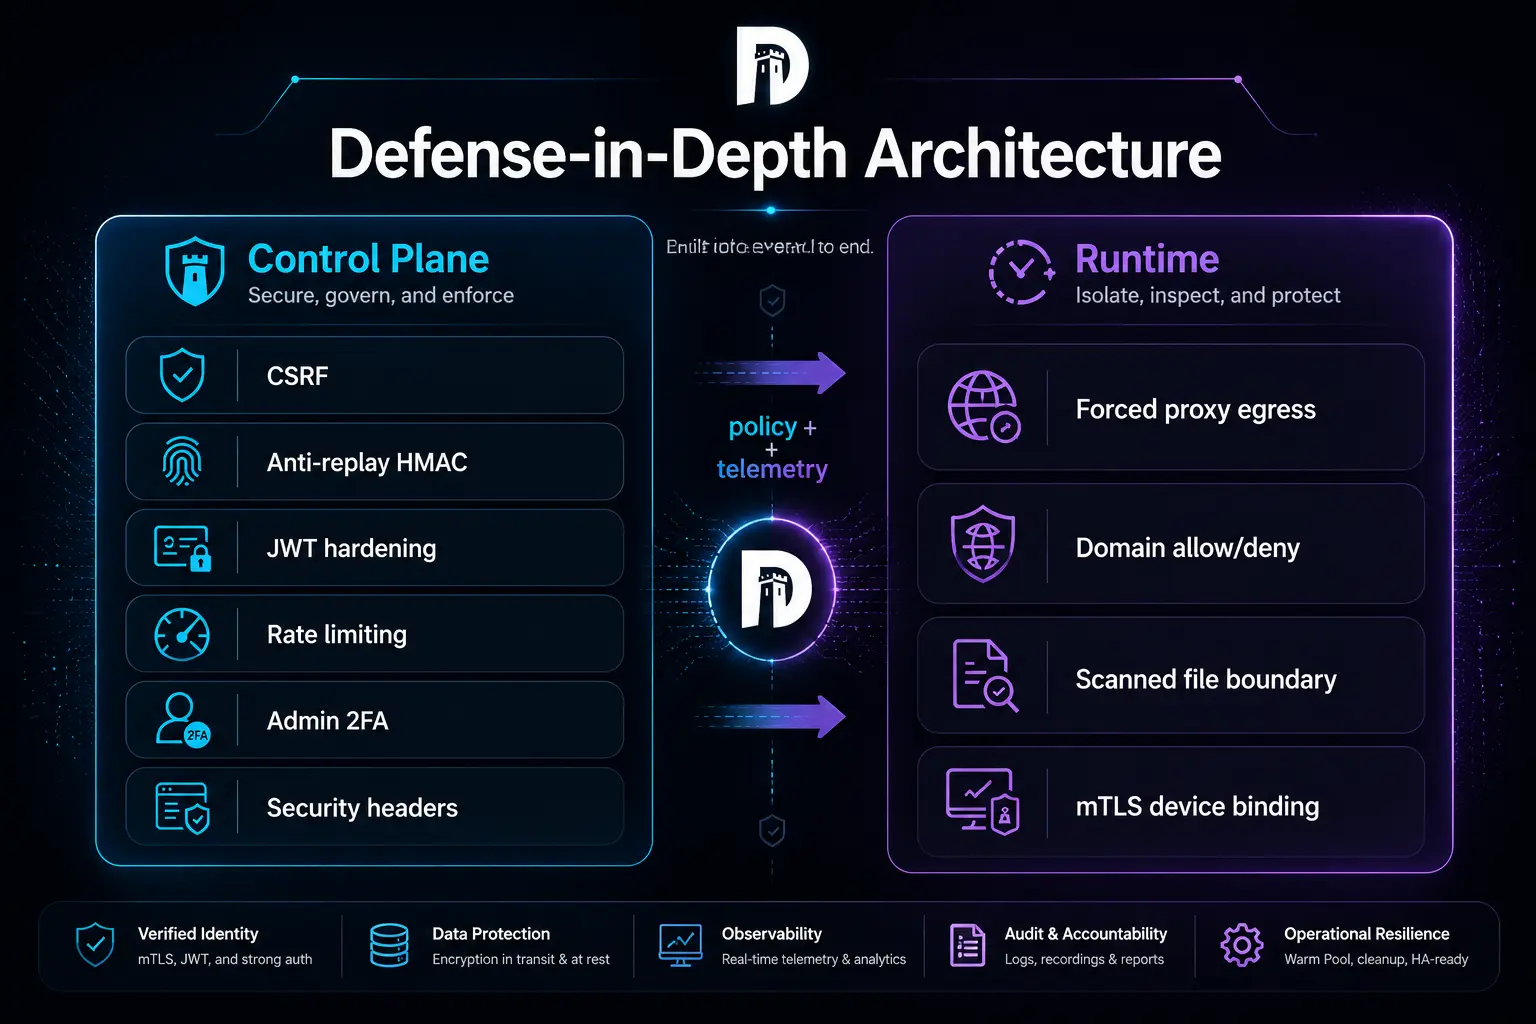1536x1024 pixels.
Task: Click the Verified Identity shield icon
Action: coord(95,945)
